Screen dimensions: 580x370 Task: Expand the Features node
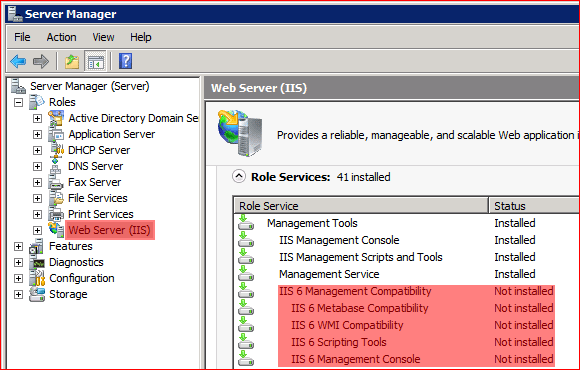(18, 246)
